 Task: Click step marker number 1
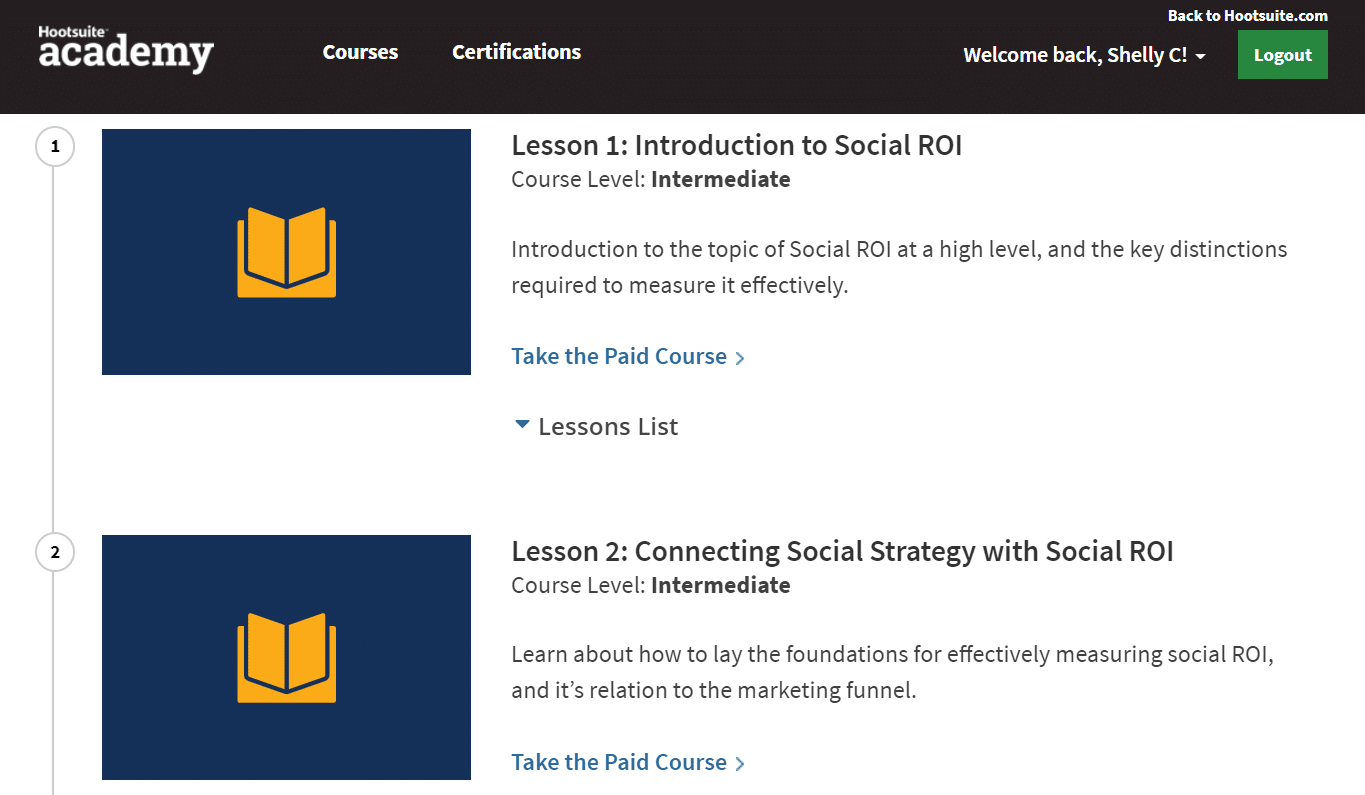point(55,147)
